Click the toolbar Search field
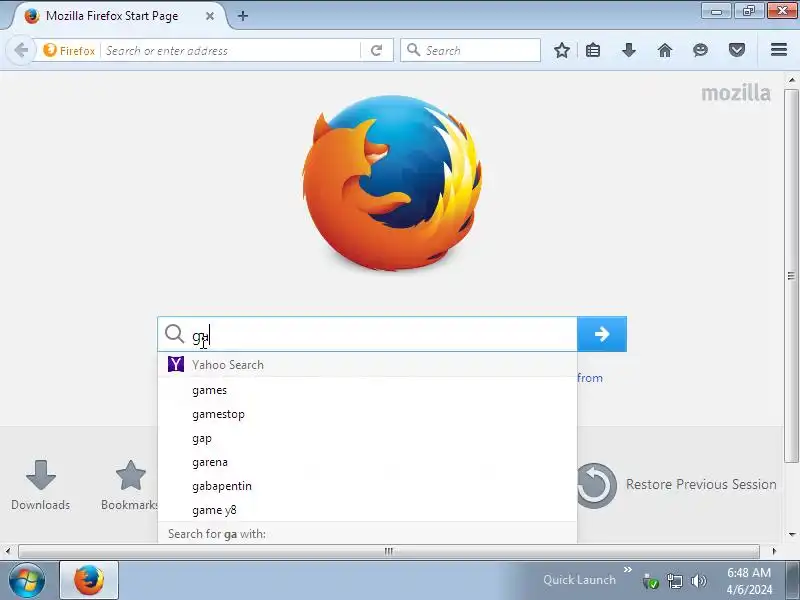800x600 pixels. (x=470, y=50)
